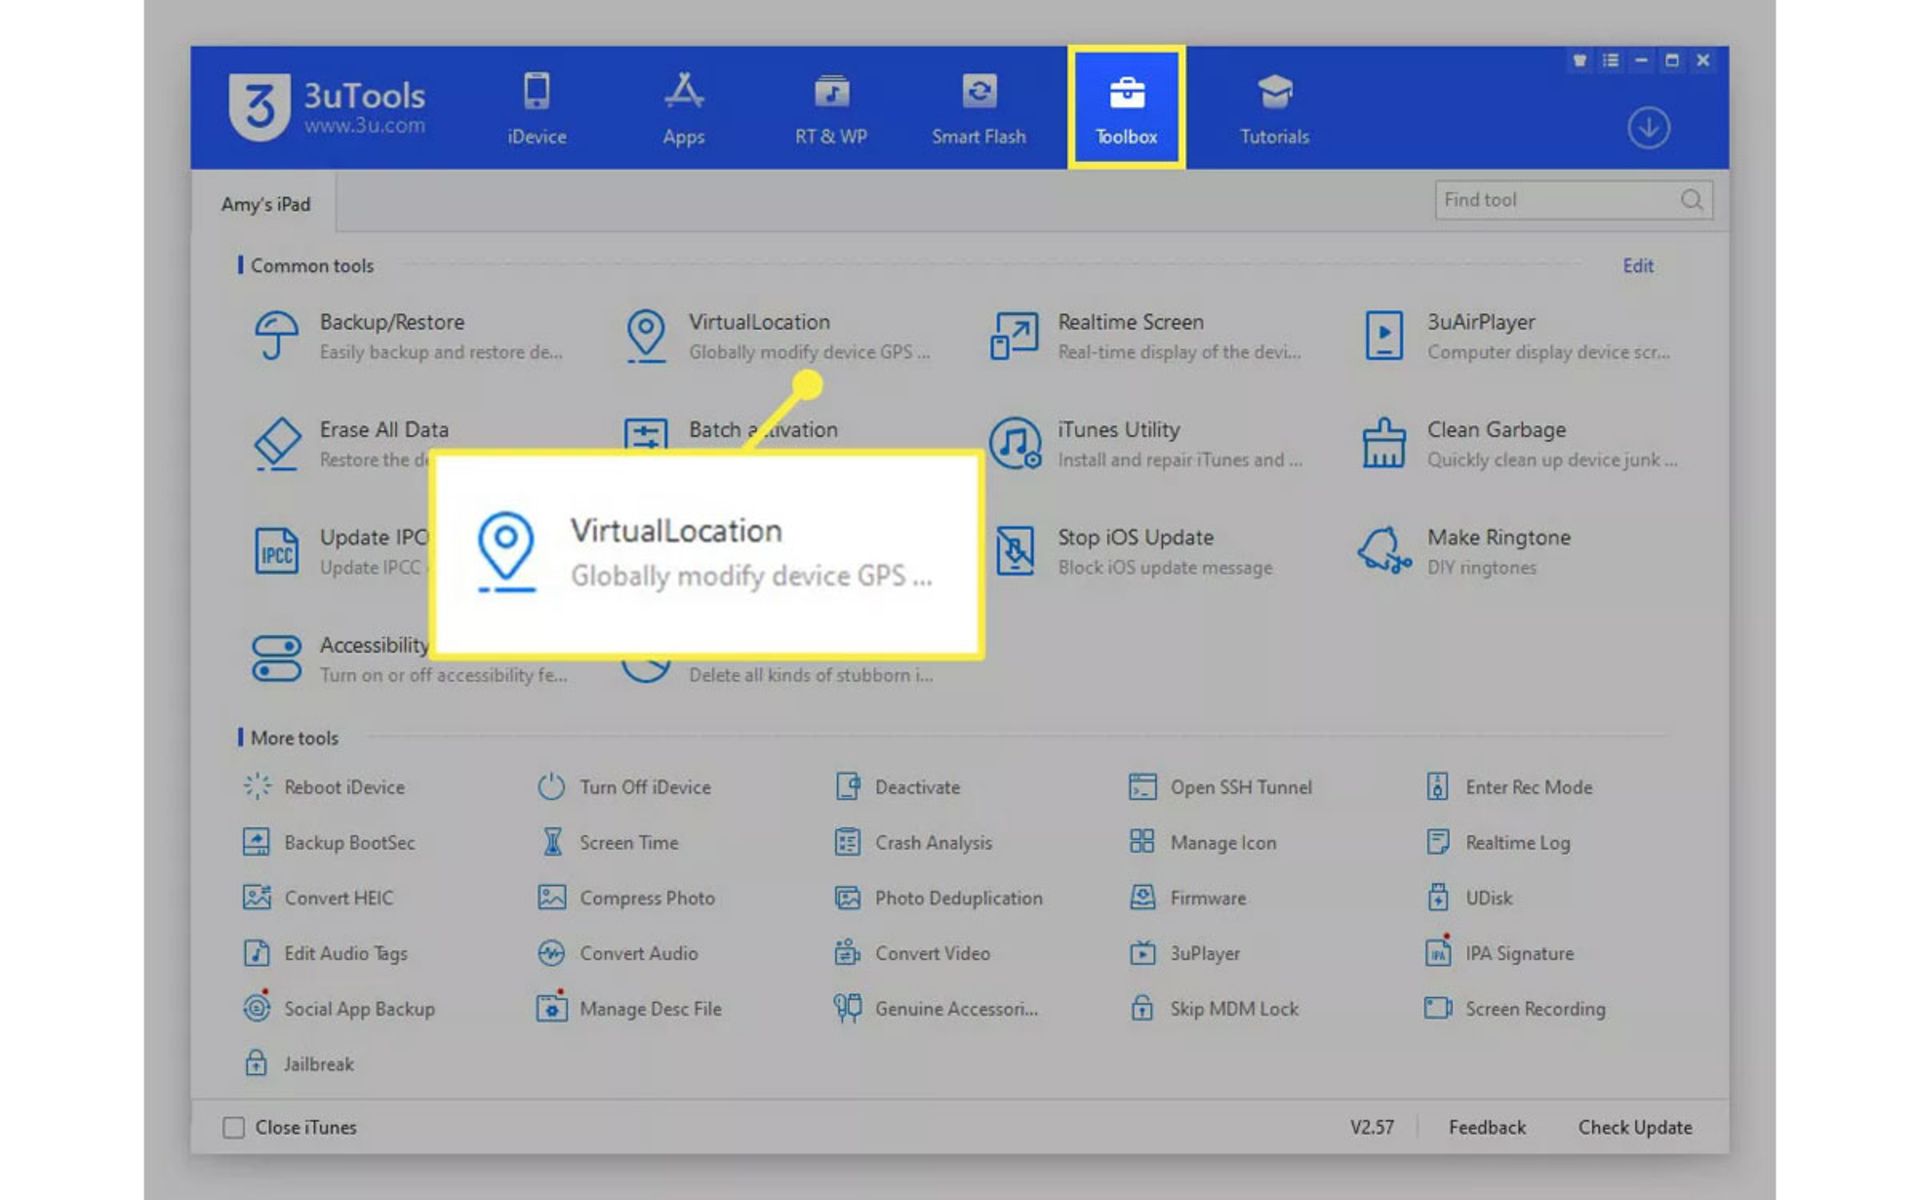Open the downloads arrow icon

pos(1648,128)
